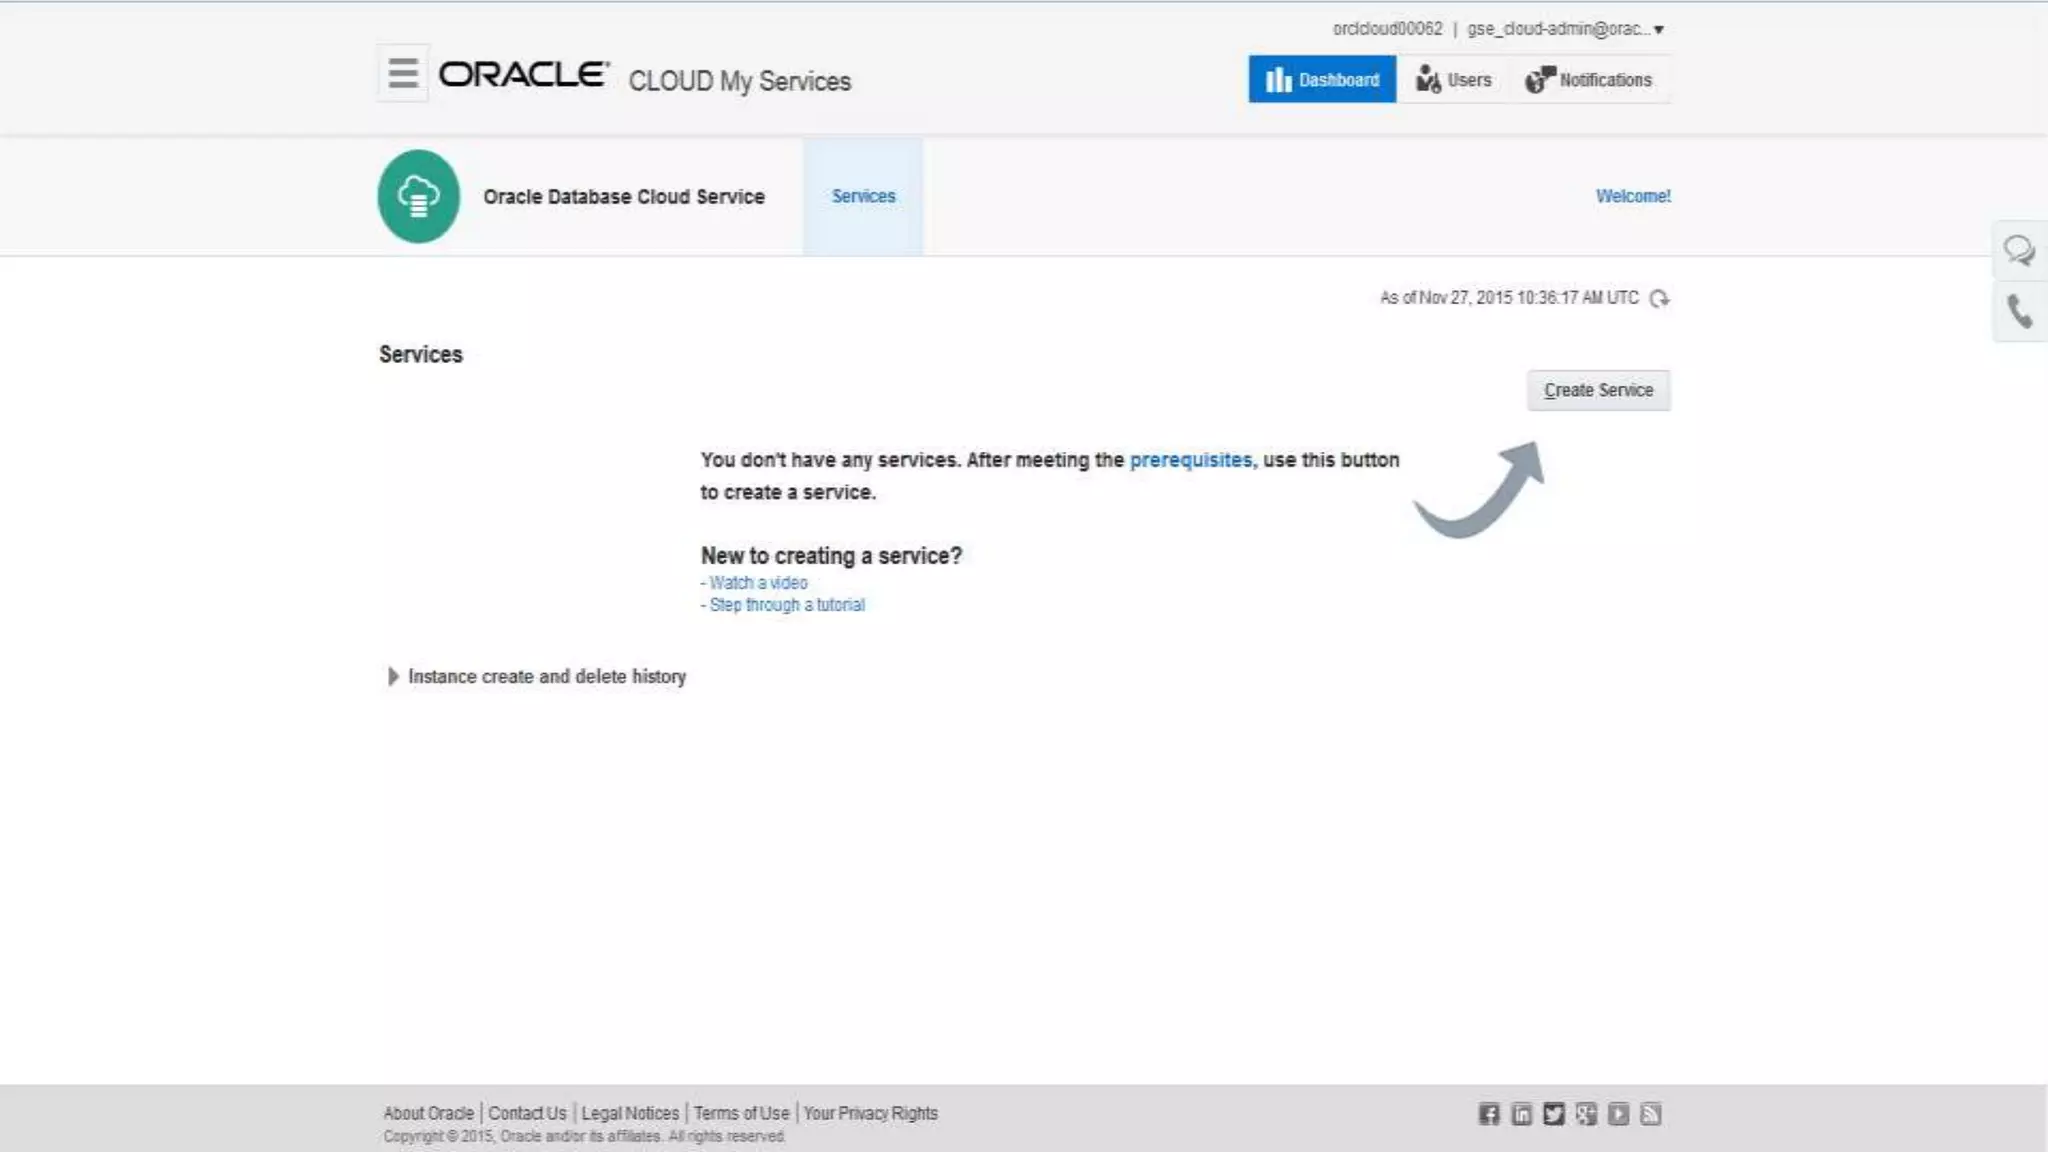Click the LinkedIn footer icon

tap(1521, 1114)
